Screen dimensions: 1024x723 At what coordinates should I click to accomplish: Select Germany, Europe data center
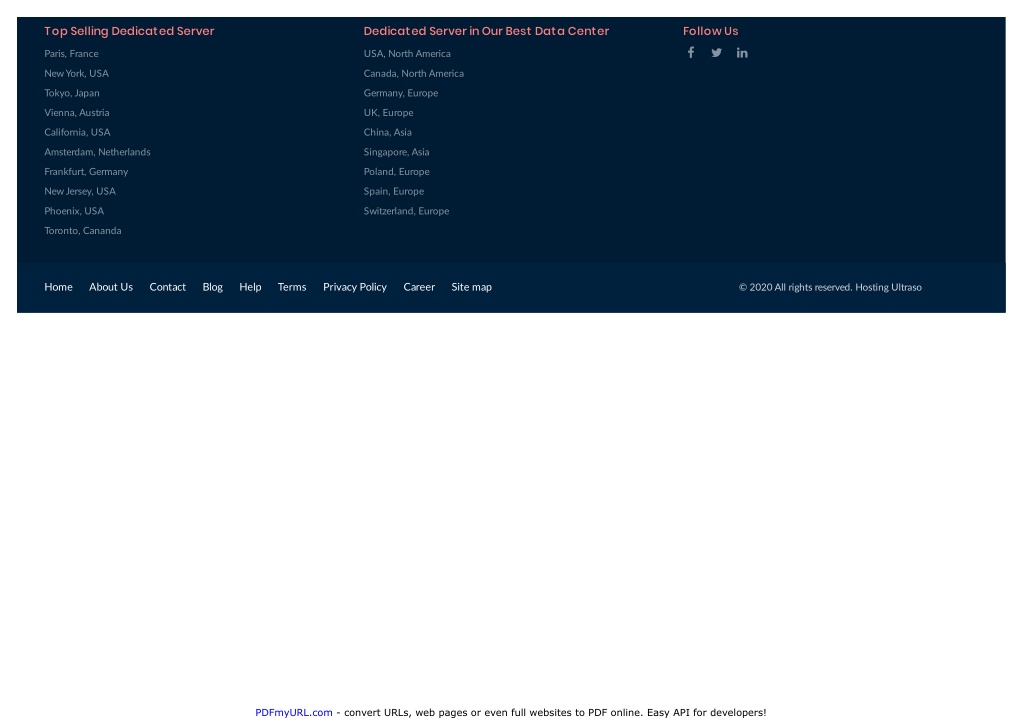401,93
